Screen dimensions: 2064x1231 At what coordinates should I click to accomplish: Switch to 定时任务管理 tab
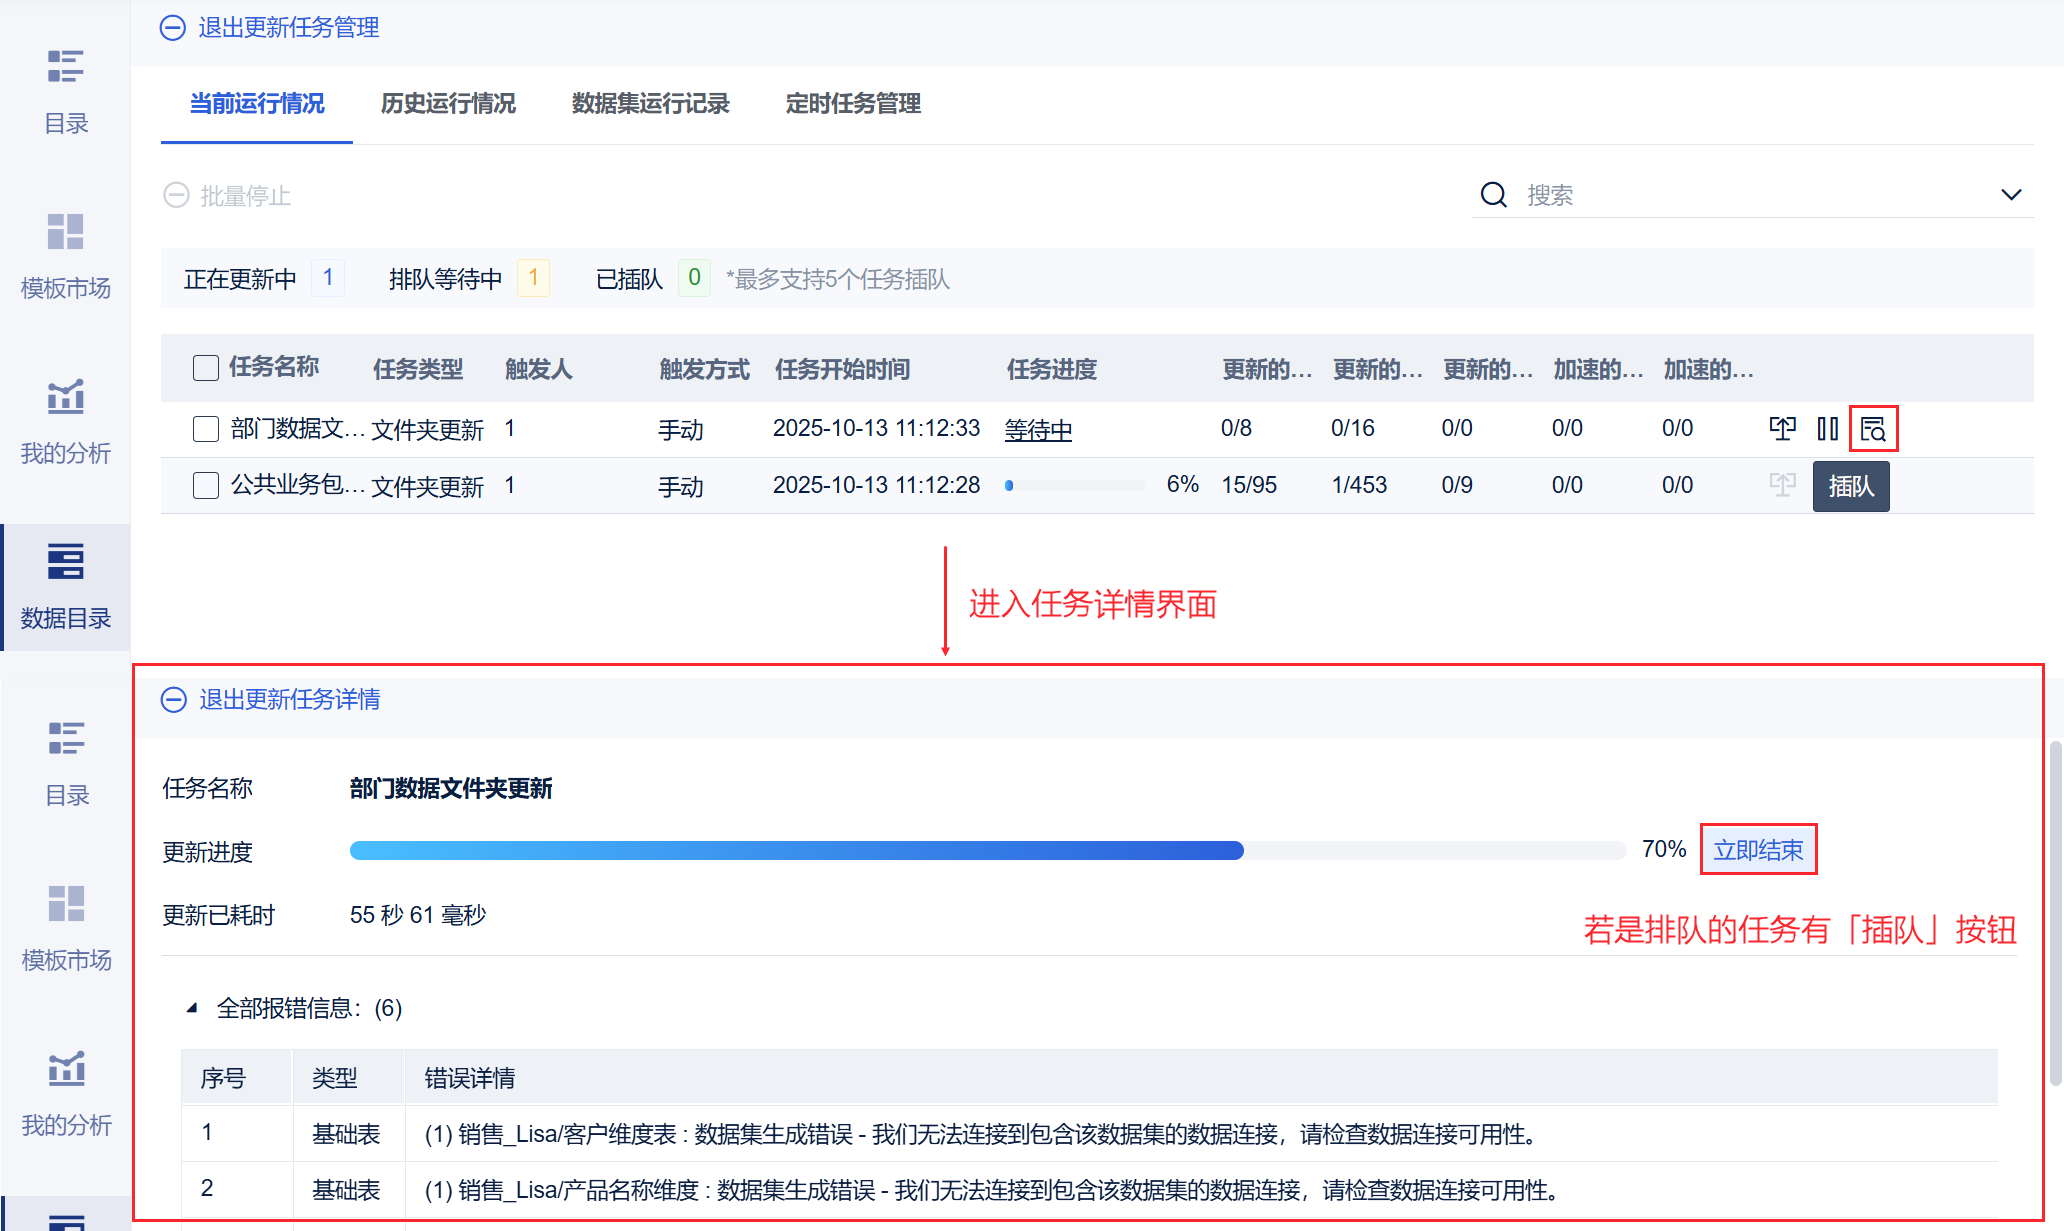853,104
